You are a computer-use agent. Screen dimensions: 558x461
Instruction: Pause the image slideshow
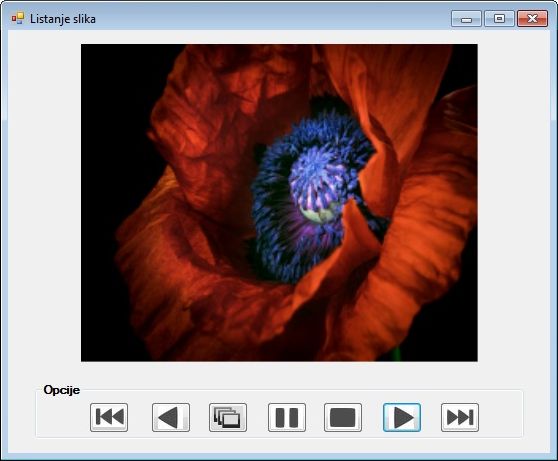pyautogui.click(x=287, y=417)
